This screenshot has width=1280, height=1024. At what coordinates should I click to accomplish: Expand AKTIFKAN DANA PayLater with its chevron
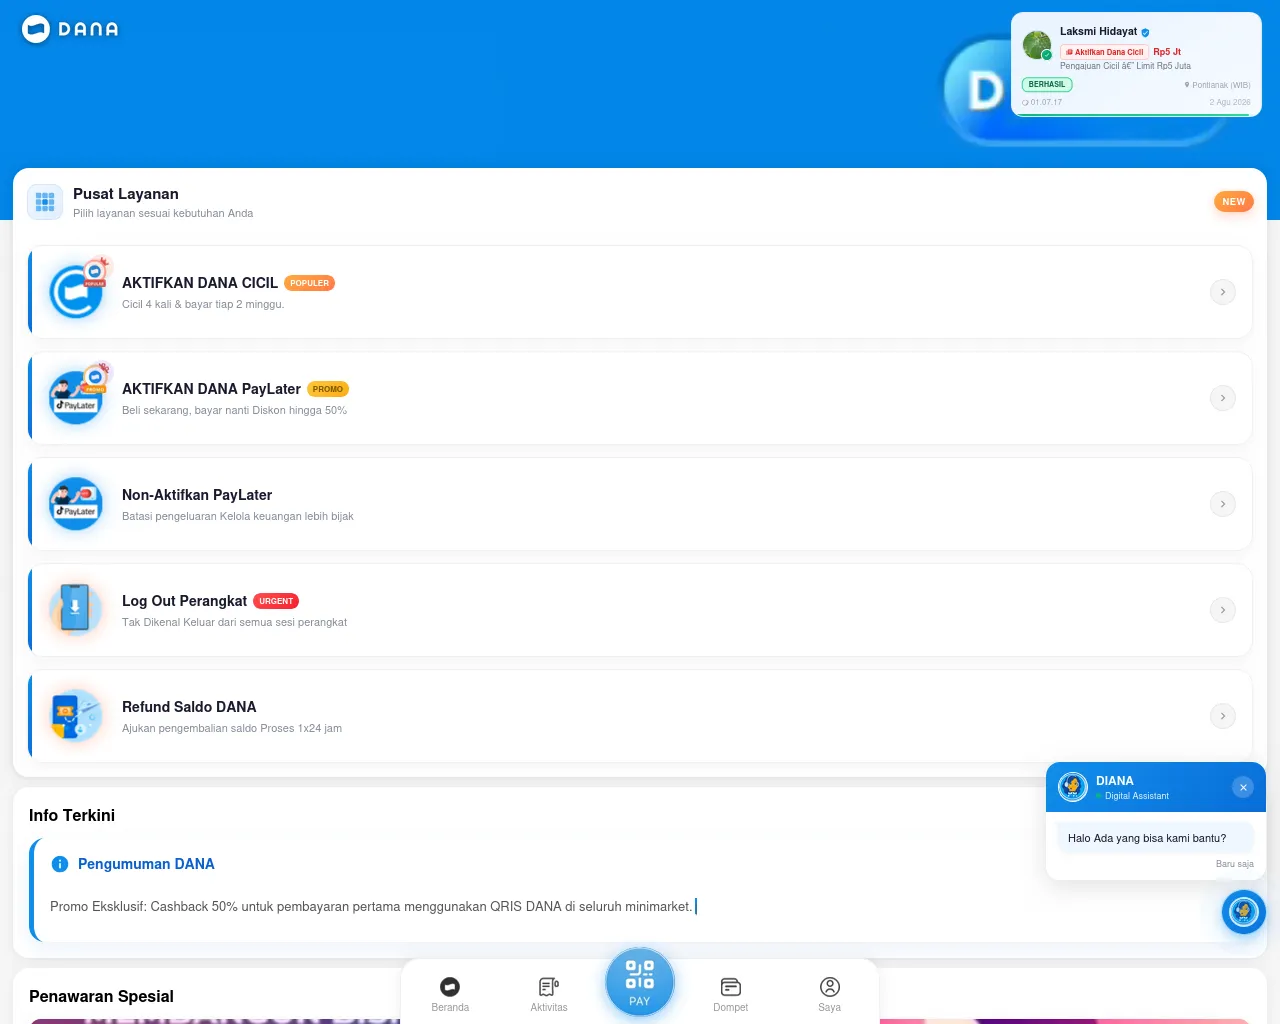(1223, 398)
